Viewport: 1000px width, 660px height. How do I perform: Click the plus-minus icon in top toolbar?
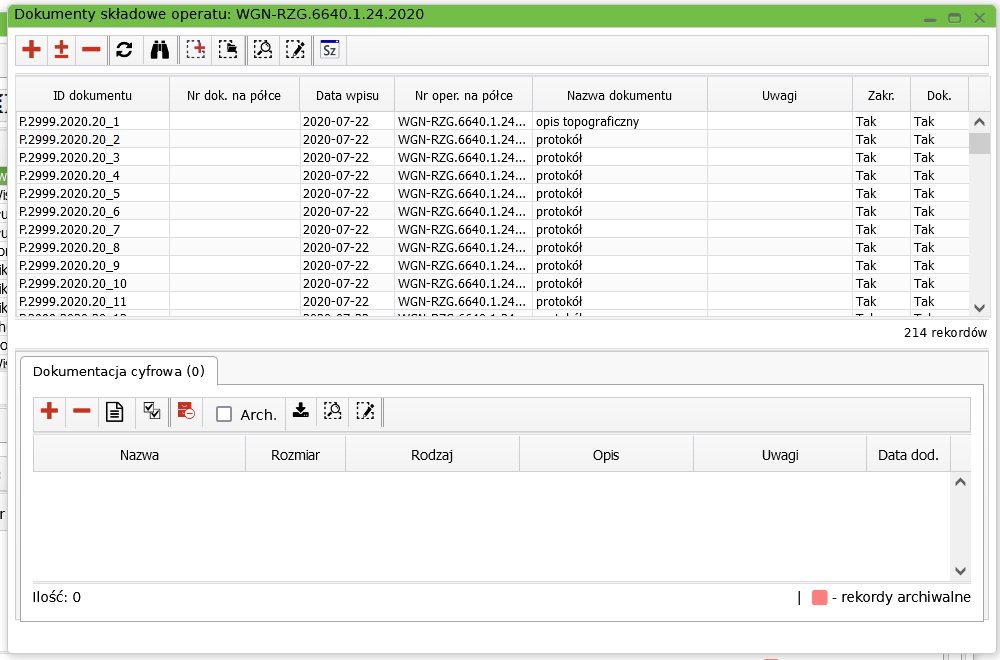click(x=61, y=49)
